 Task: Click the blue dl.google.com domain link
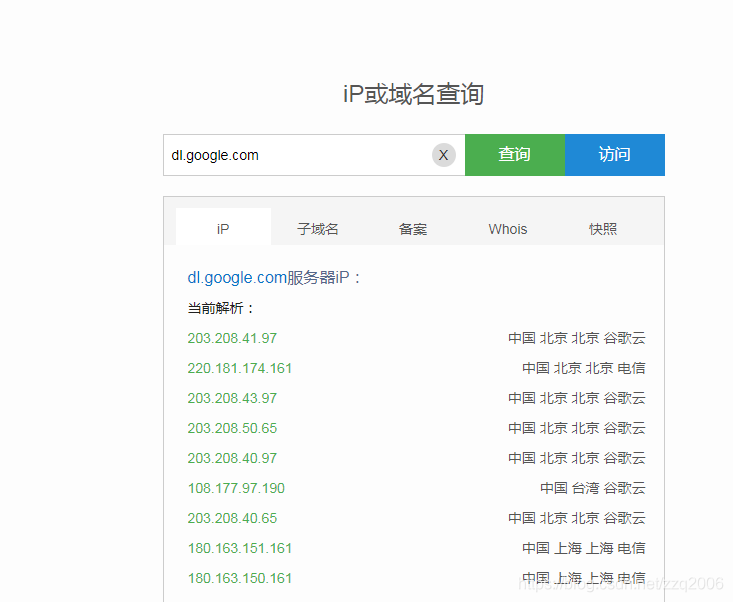pos(237,278)
